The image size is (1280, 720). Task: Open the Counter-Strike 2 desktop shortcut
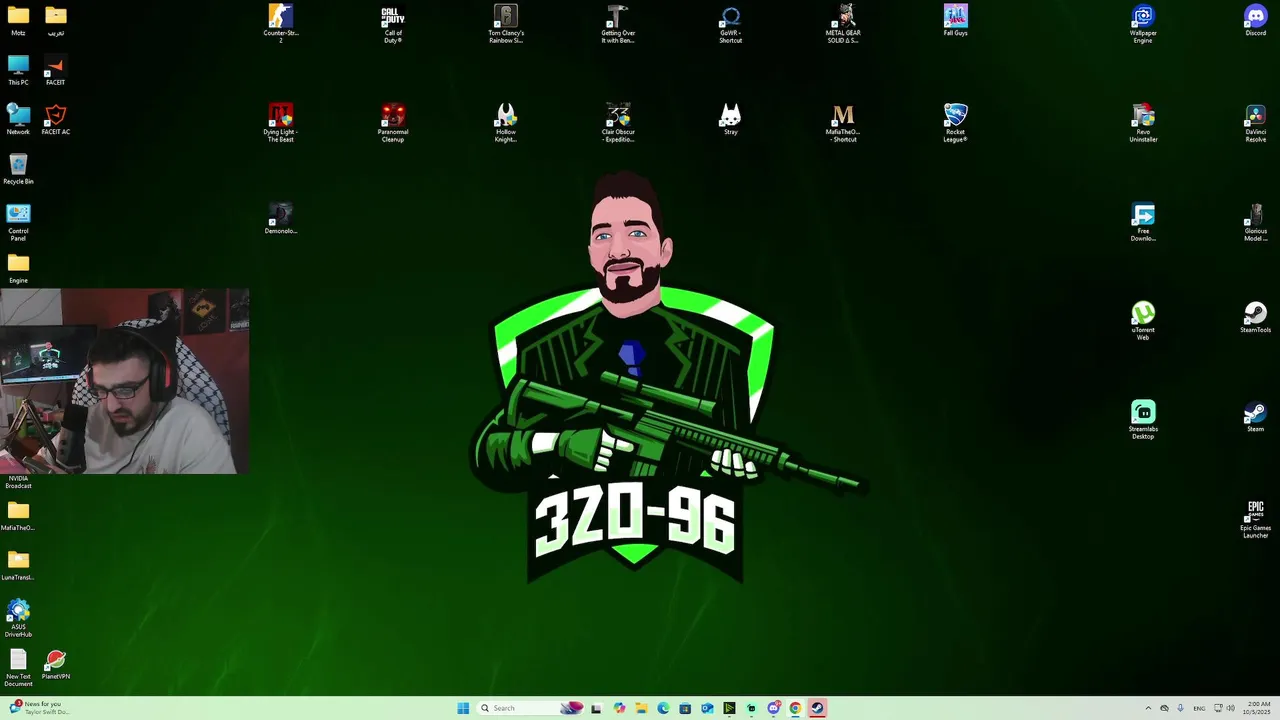pyautogui.click(x=281, y=24)
